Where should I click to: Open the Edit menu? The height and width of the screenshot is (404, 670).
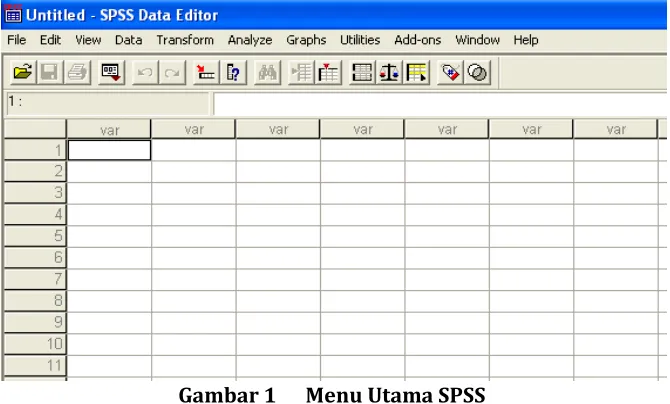[x=50, y=40]
